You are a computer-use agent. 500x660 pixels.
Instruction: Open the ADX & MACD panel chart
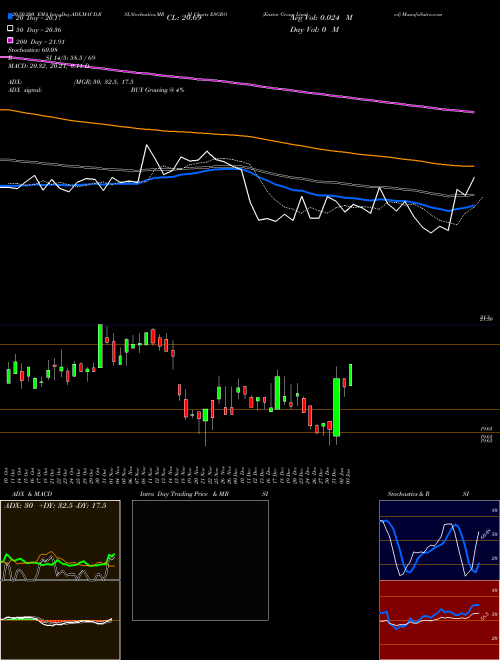60,580
